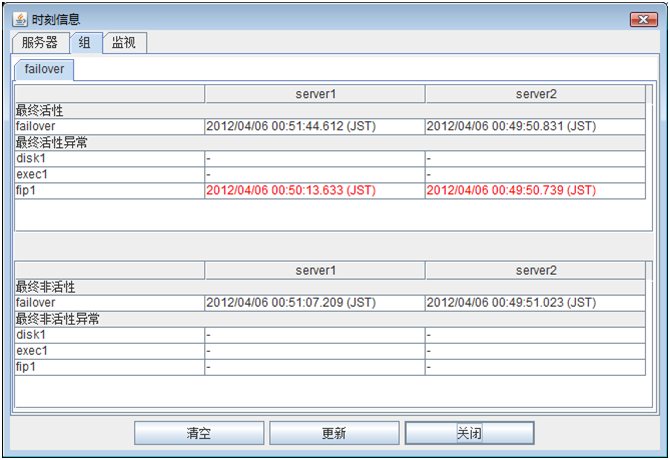Select the 组 tab
Screen dimensions: 670x460
[x=84, y=42]
